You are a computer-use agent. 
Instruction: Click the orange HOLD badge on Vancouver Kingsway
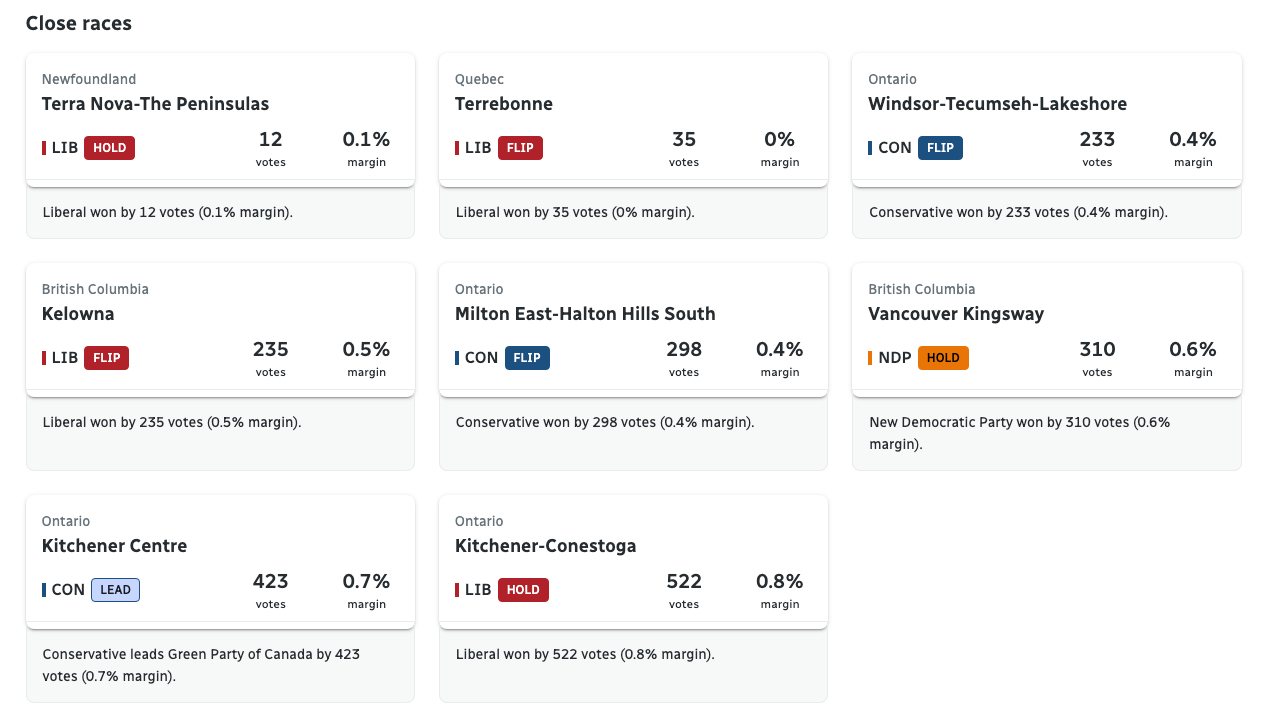coord(943,358)
